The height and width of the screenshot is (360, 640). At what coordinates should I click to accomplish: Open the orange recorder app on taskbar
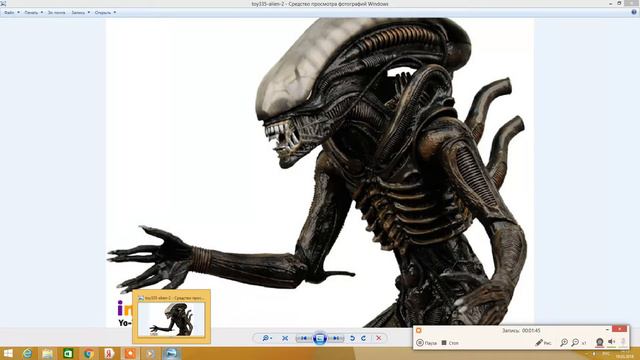click(x=130, y=353)
